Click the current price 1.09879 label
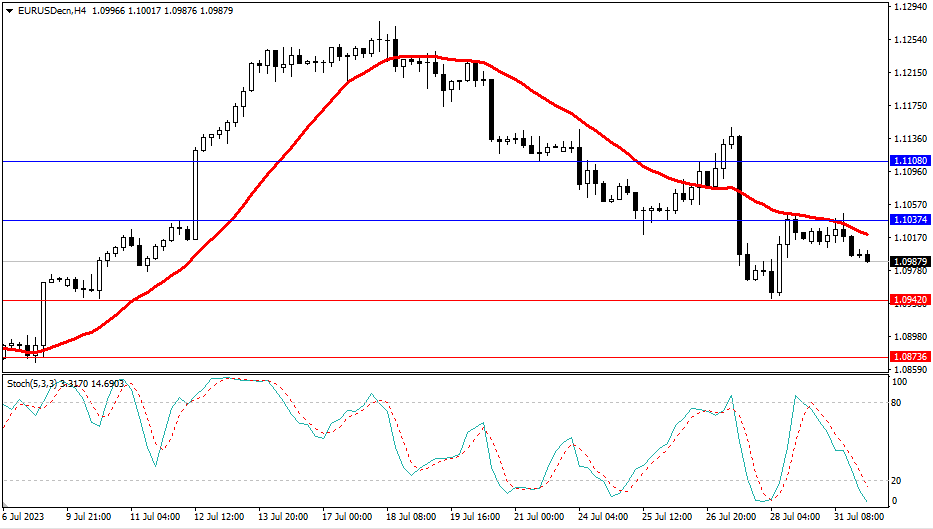The image size is (933, 529). 909,262
